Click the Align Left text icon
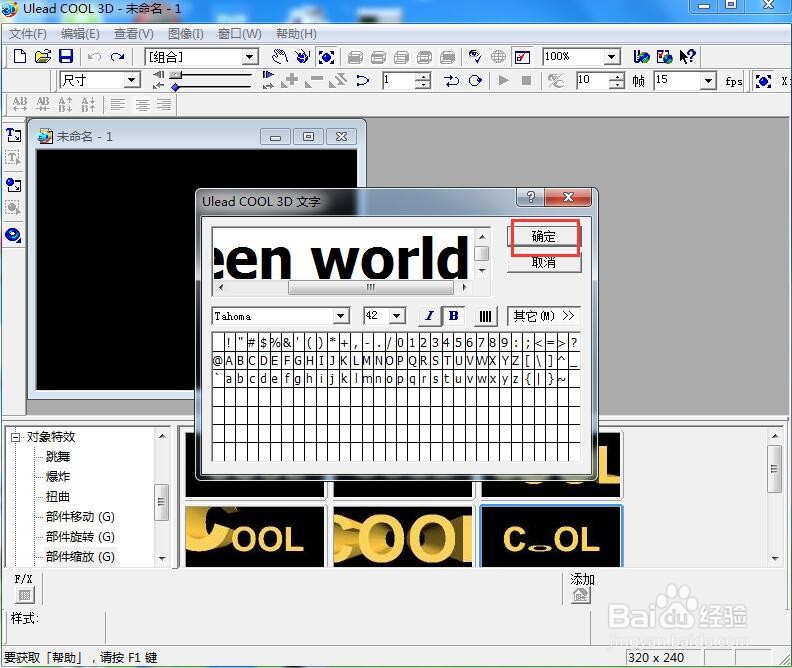 tap(118, 105)
